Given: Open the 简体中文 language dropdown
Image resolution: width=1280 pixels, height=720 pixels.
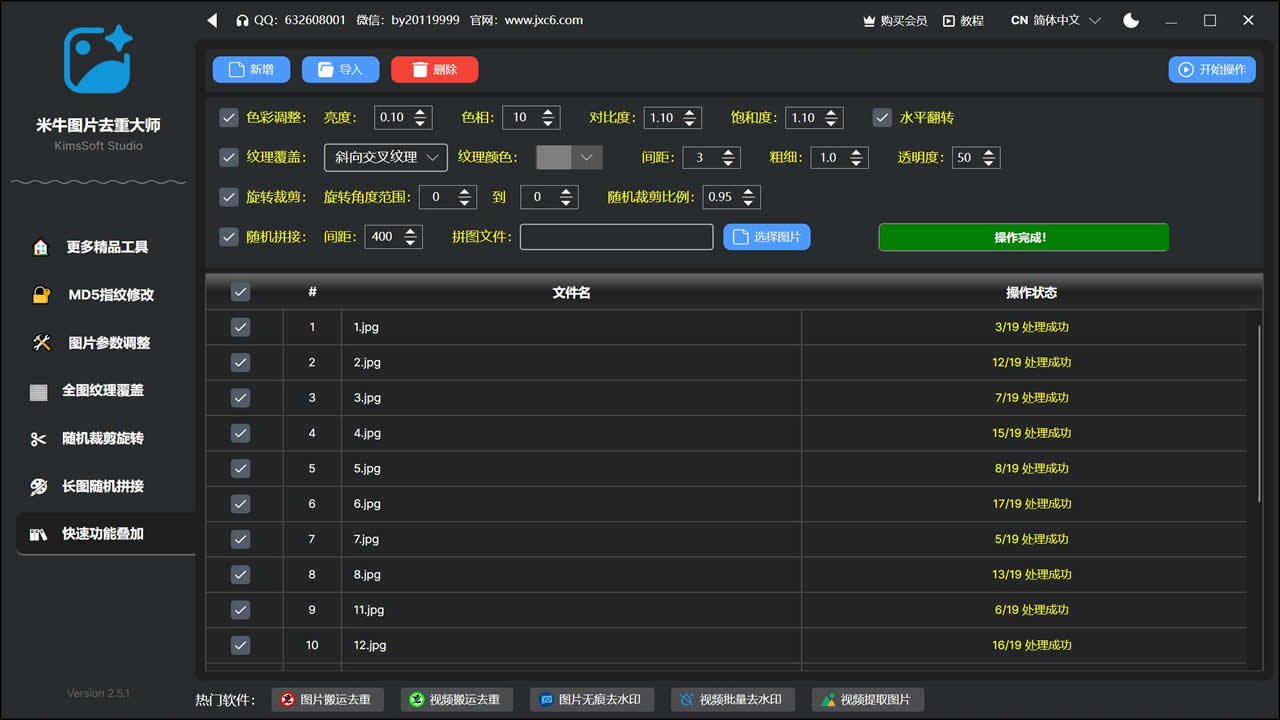Looking at the screenshot, I should click(x=1056, y=20).
